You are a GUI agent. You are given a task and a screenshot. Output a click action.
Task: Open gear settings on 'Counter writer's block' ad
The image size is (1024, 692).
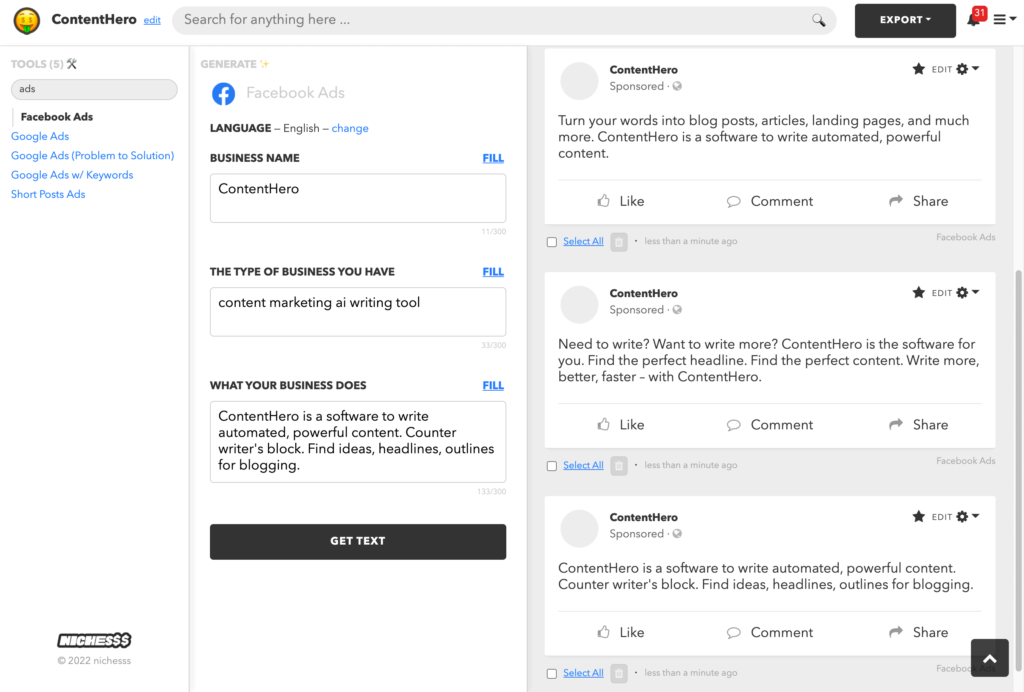coord(967,516)
